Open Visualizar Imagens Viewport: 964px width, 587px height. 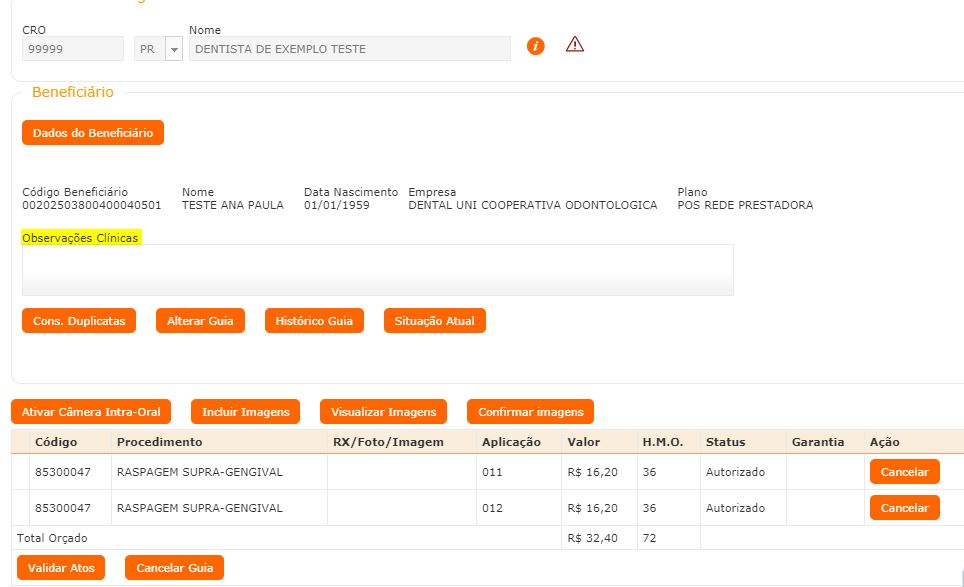[x=383, y=412]
